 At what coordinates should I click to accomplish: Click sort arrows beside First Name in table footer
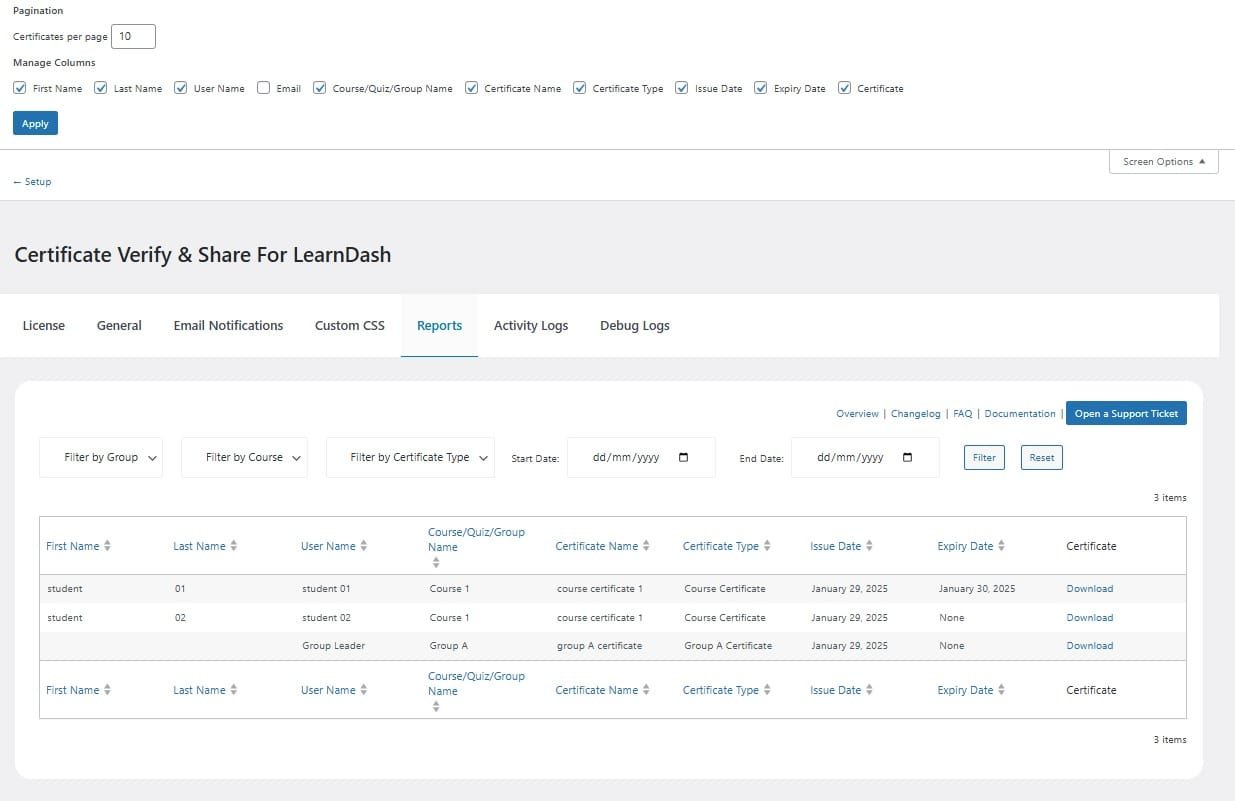(x=107, y=690)
